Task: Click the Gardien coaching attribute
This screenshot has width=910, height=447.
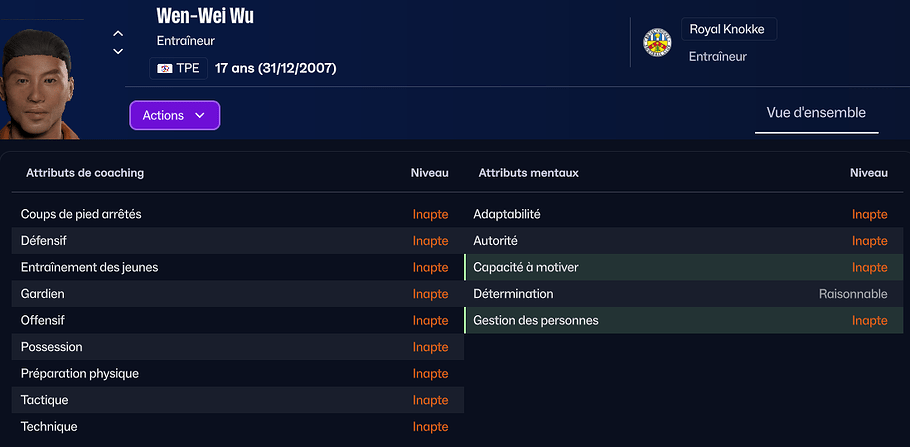Action: coord(45,294)
